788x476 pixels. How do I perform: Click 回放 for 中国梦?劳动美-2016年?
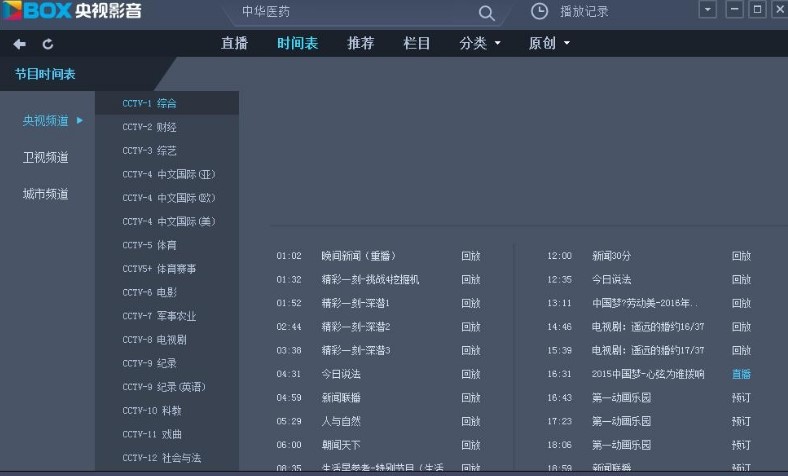coord(741,303)
